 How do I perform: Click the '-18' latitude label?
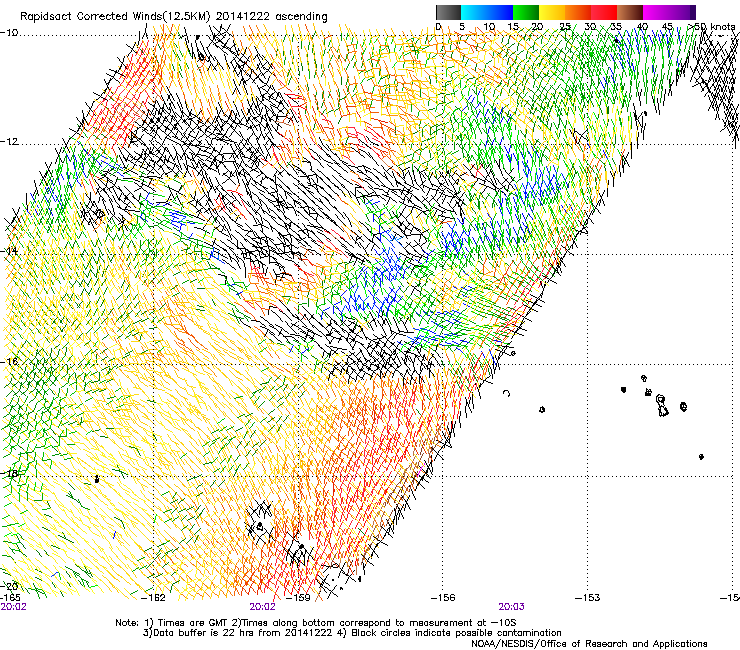tap(9, 473)
